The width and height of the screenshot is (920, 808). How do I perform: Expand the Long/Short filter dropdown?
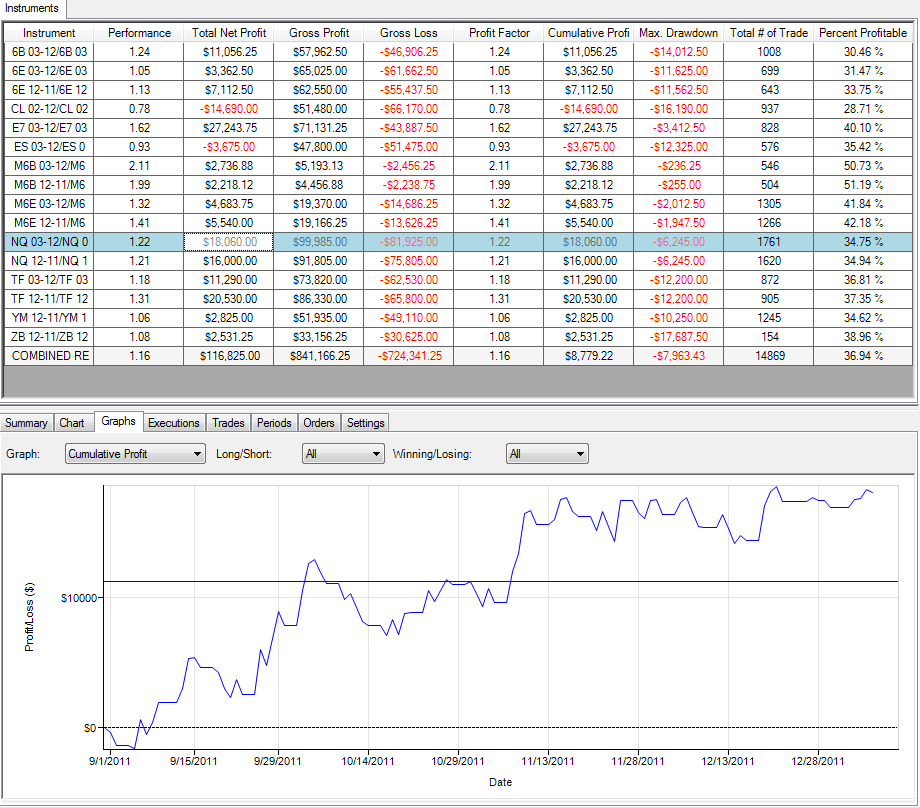point(343,454)
